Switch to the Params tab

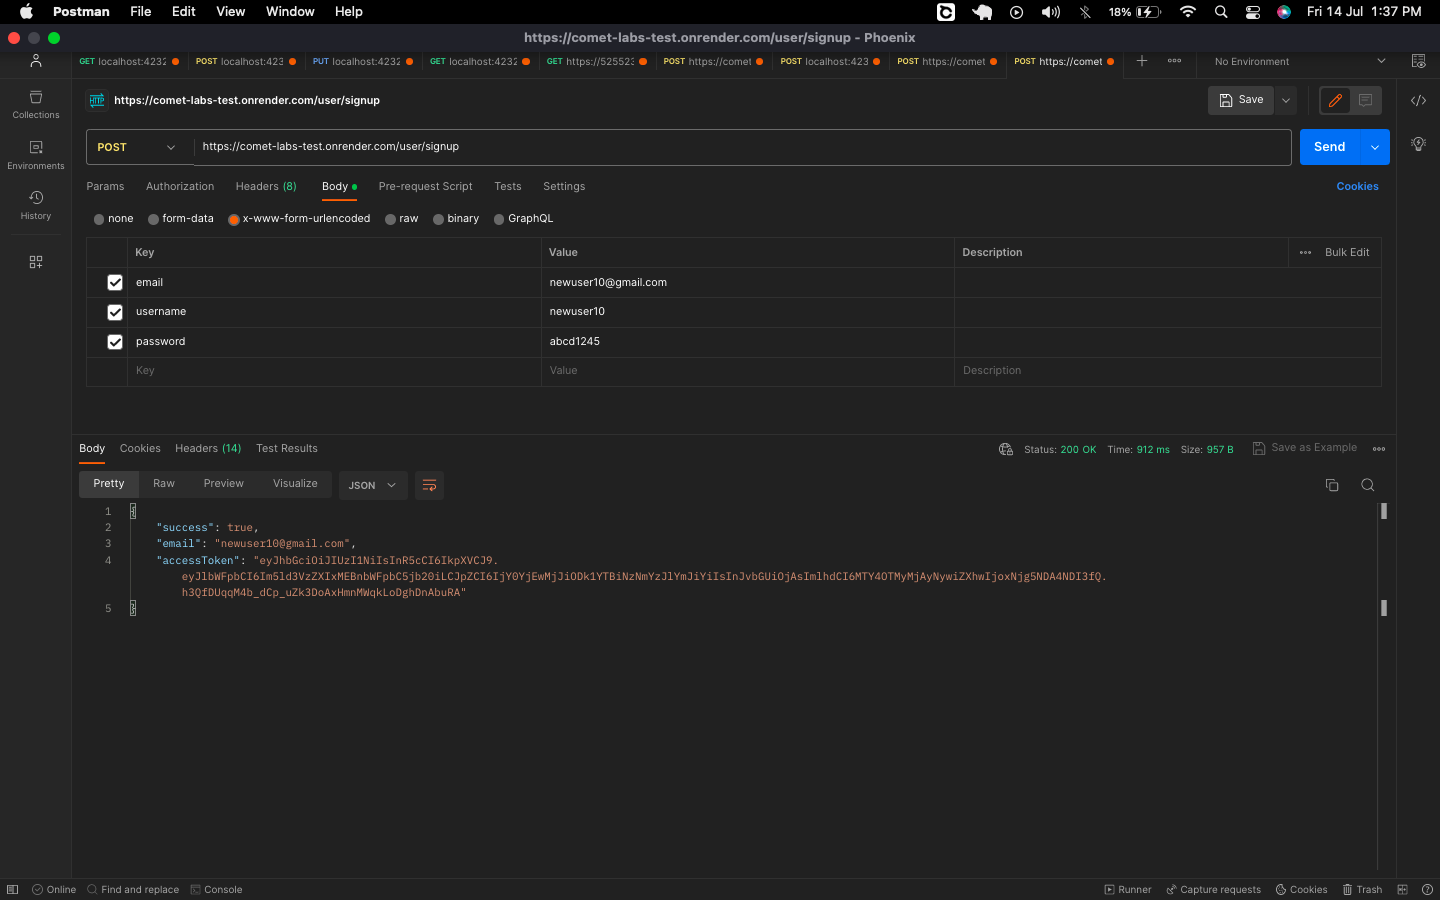tap(105, 187)
